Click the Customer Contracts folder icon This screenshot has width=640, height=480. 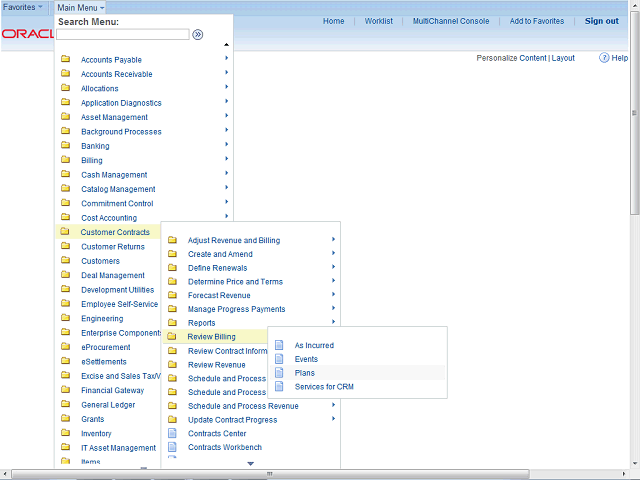[65, 231]
